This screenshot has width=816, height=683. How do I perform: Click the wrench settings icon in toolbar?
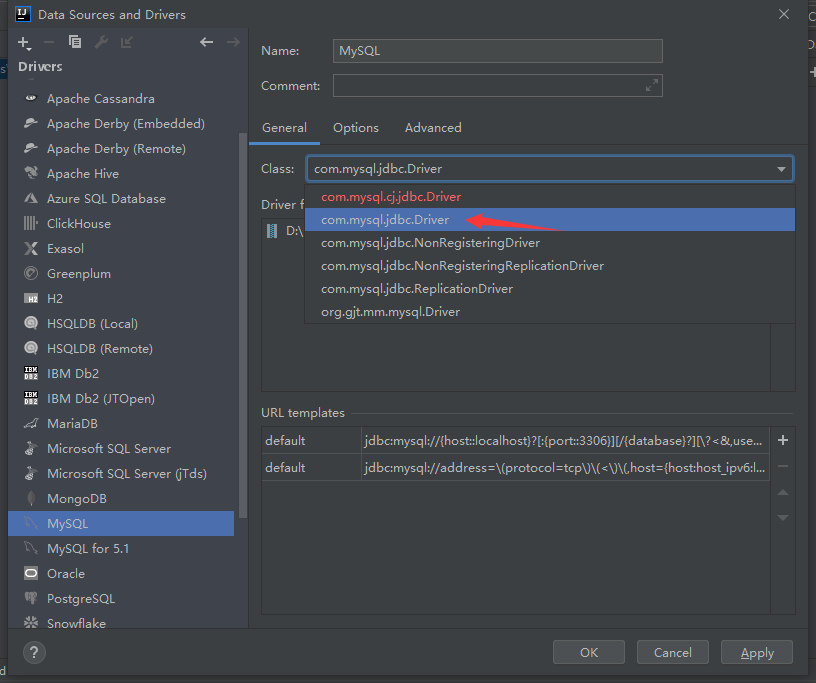pos(101,42)
